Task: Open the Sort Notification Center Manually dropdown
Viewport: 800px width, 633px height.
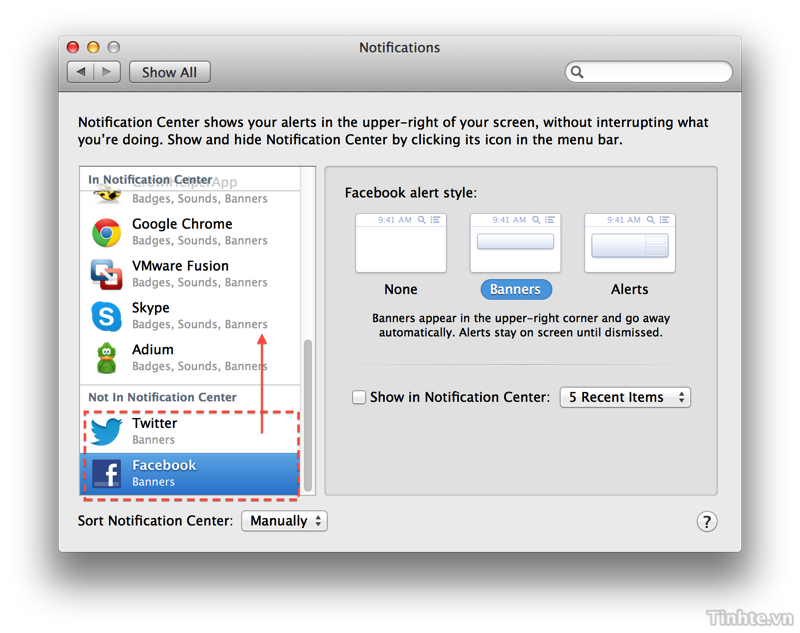Action: pos(284,521)
